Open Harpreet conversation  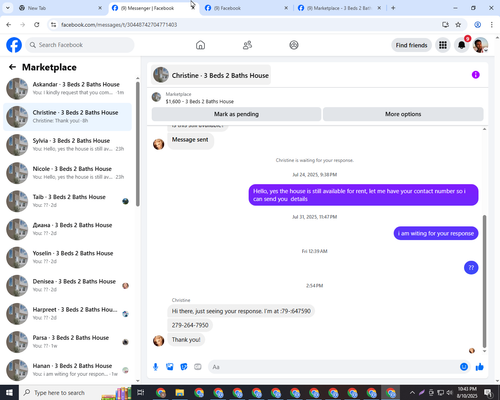68,314
